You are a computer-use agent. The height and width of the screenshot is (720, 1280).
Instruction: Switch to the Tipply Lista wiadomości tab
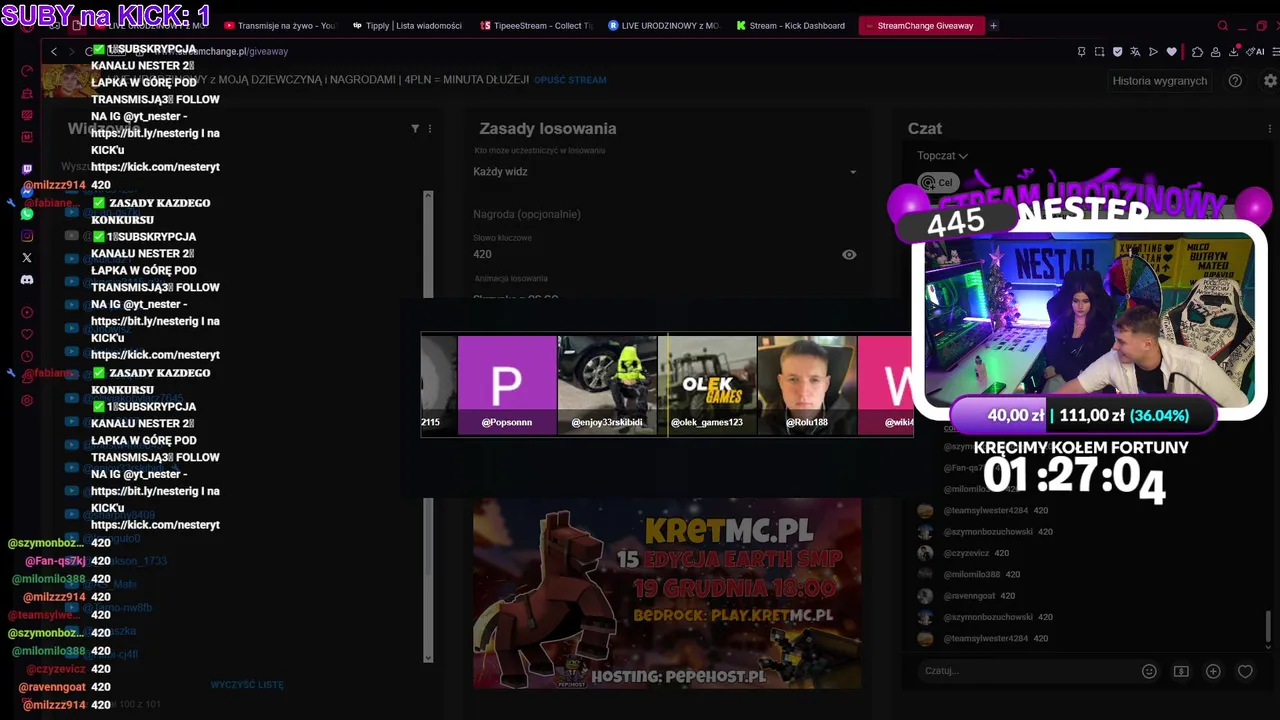coord(409,26)
